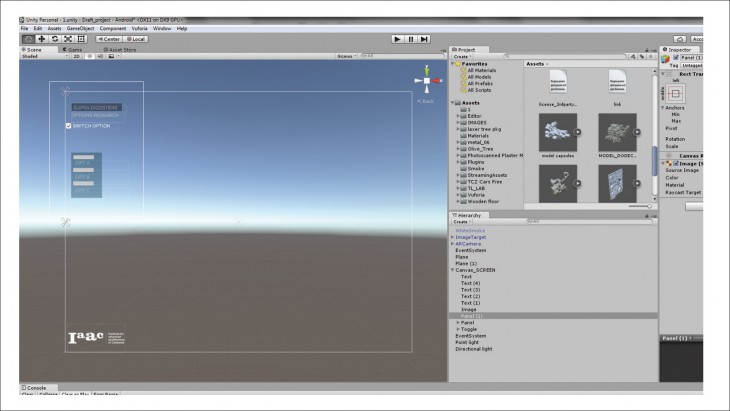Open the anchor presets box in Inspector

[675, 92]
